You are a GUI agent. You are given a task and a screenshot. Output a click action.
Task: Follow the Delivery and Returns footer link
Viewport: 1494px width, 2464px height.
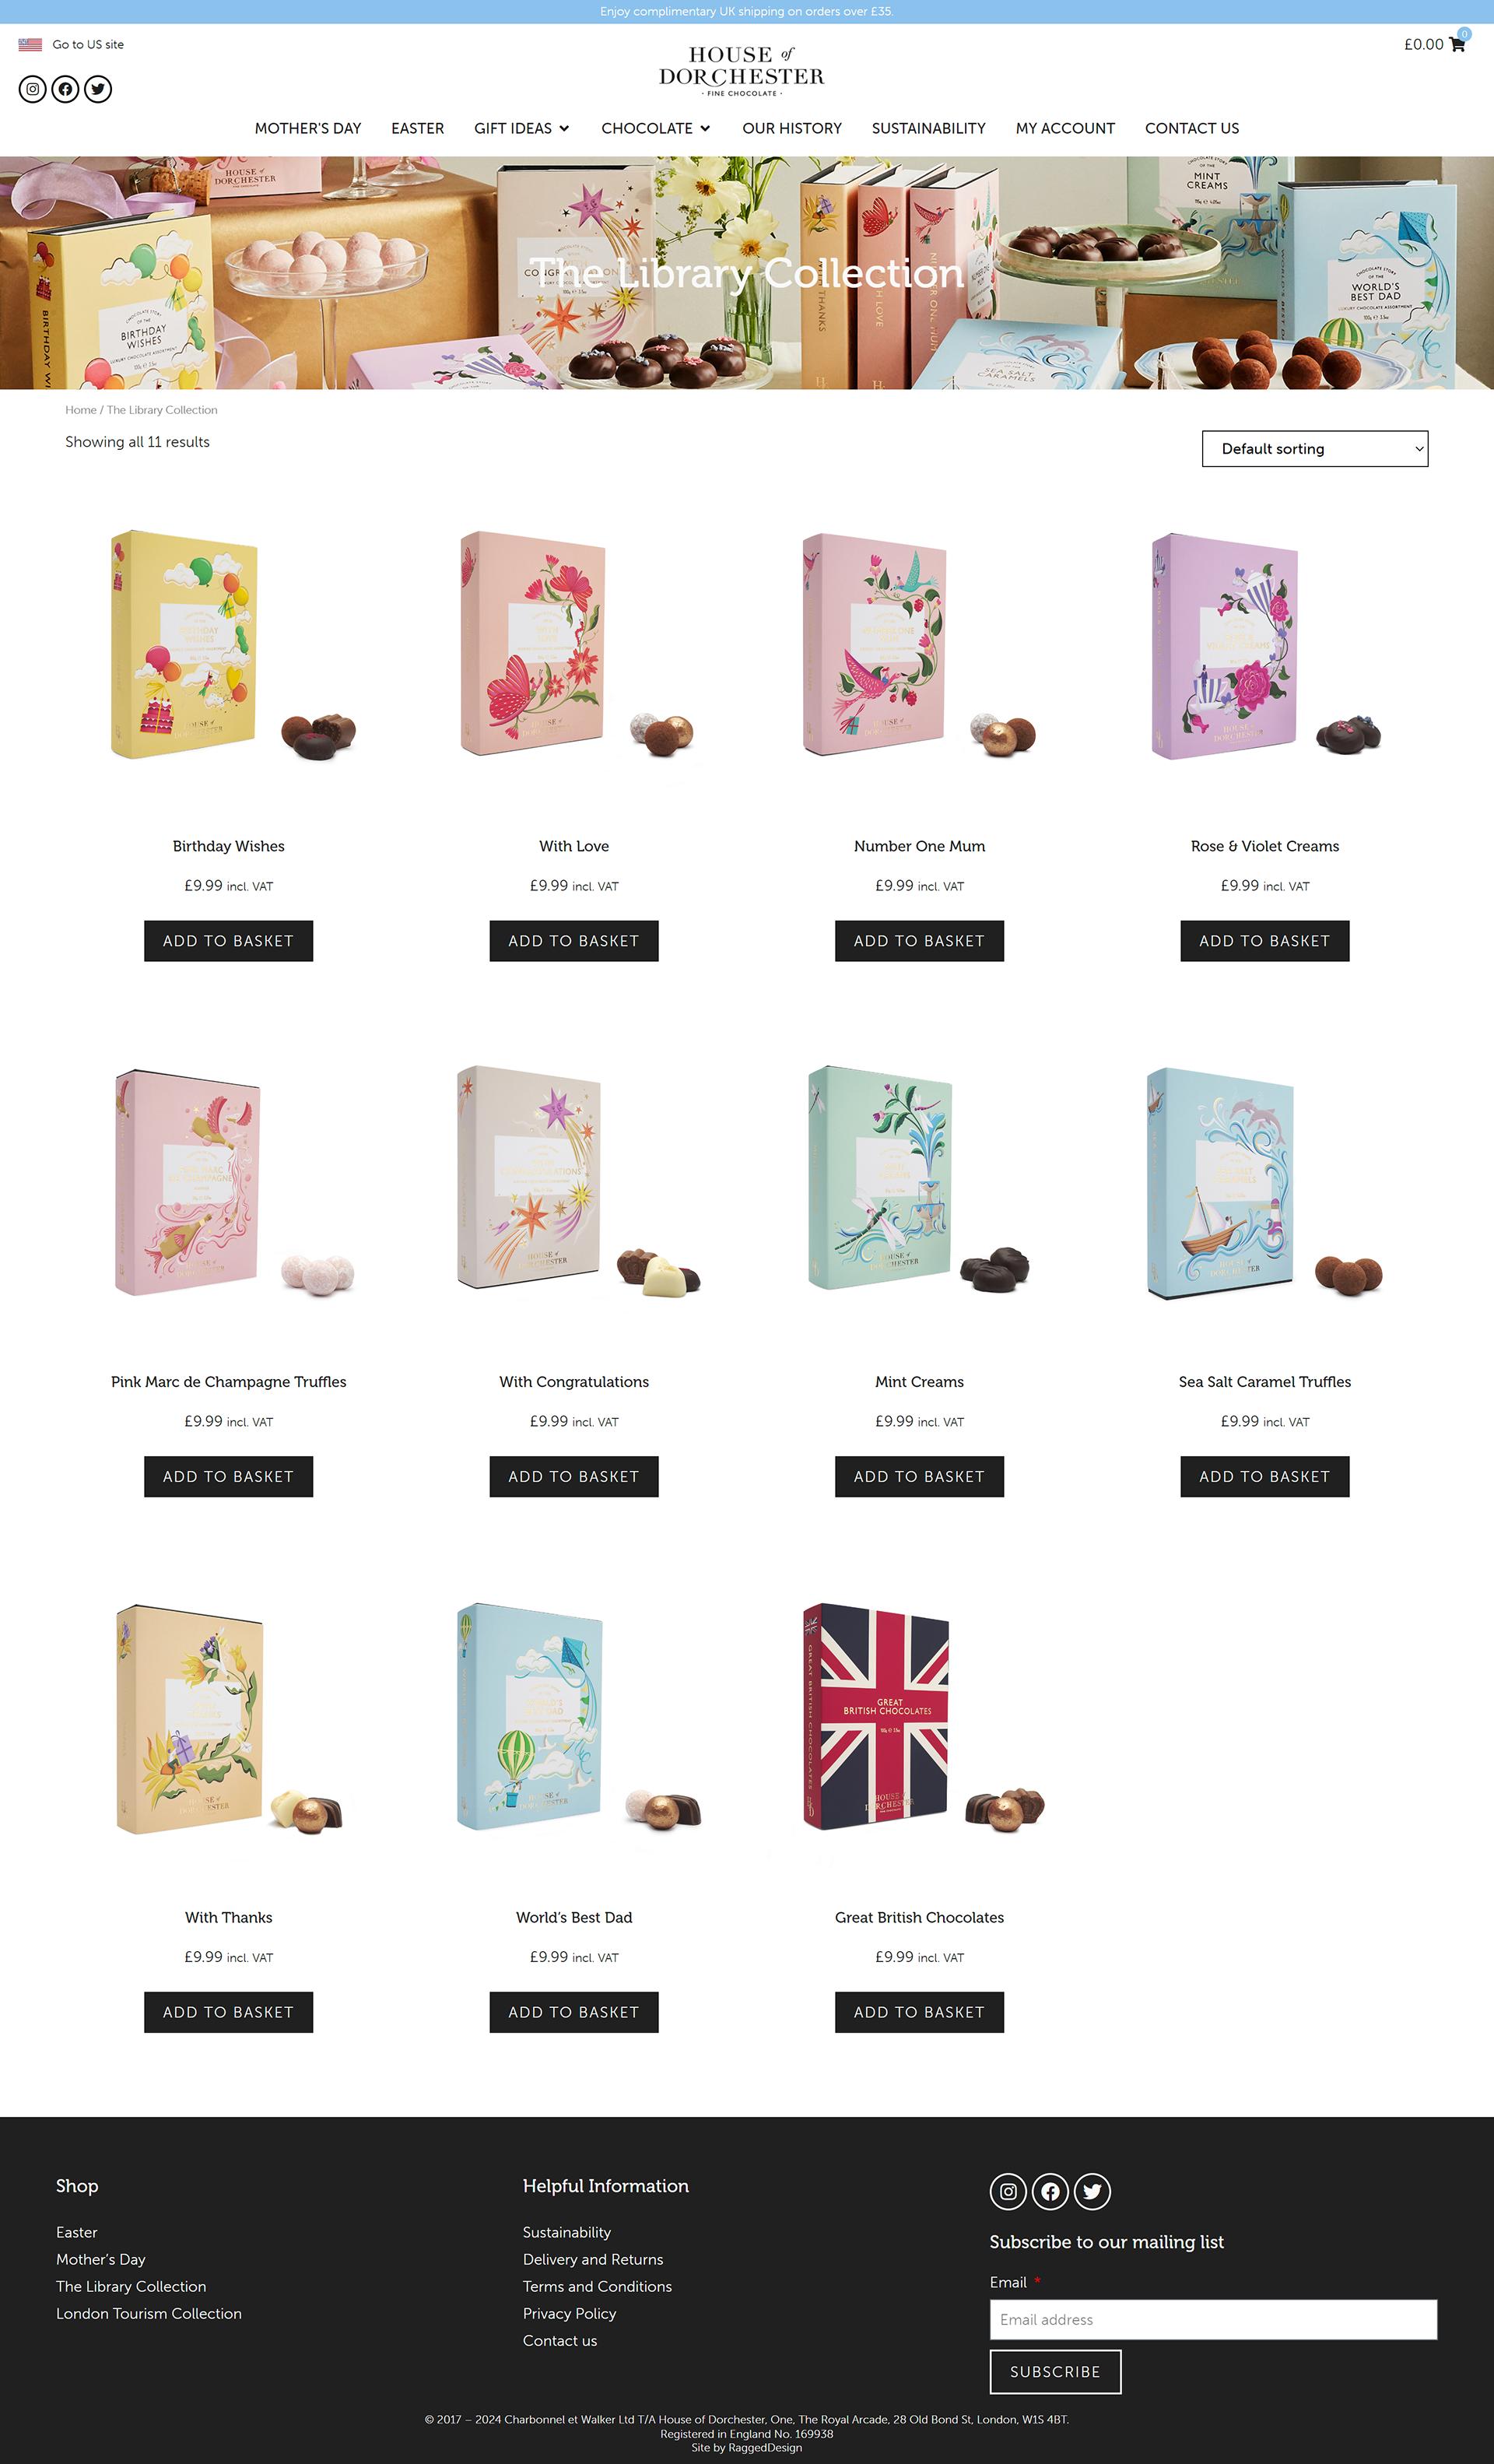593,2259
